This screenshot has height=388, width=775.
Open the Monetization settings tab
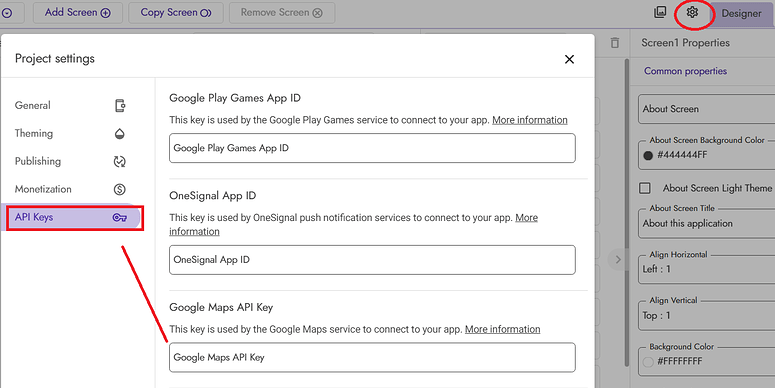coord(71,189)
